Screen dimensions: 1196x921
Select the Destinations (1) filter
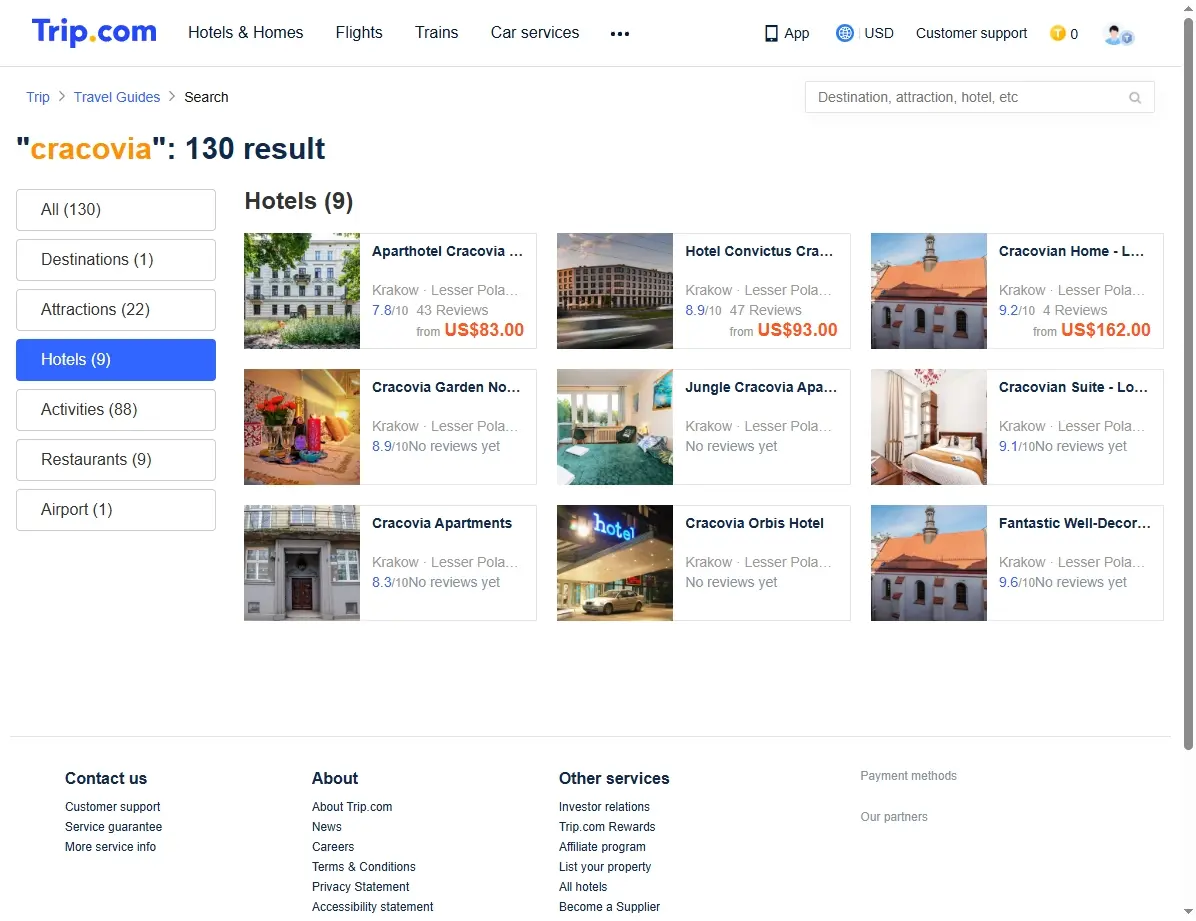coord(116,259)
